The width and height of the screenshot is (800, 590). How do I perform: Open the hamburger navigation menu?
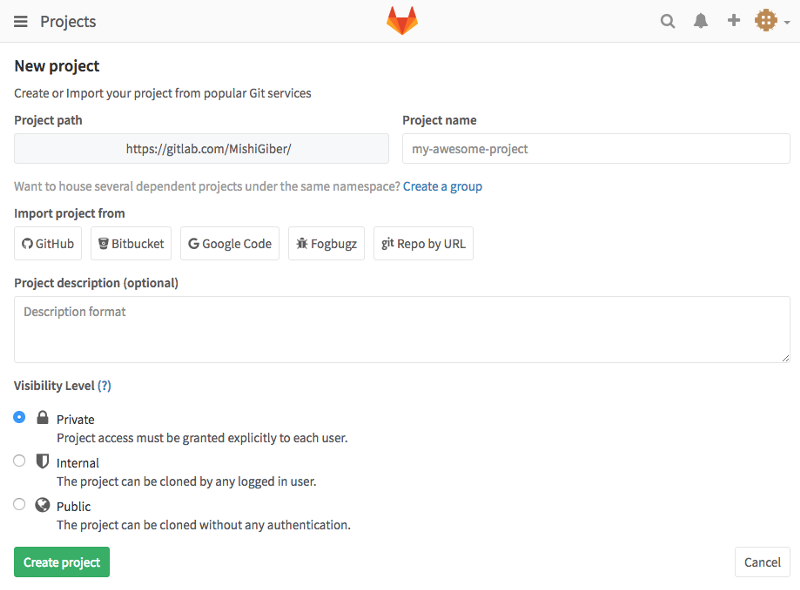(x=20, y=21)
